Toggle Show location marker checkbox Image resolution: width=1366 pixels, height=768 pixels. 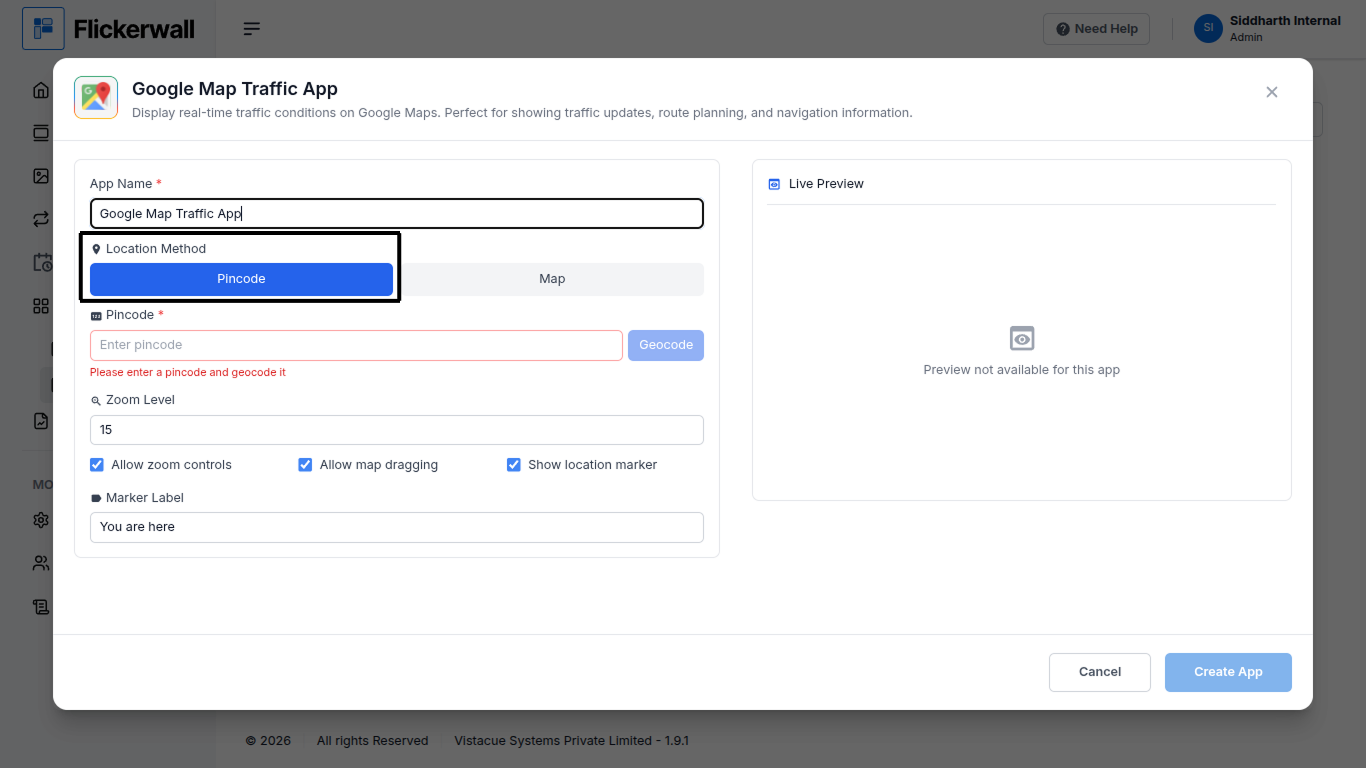tap(514, 465)
